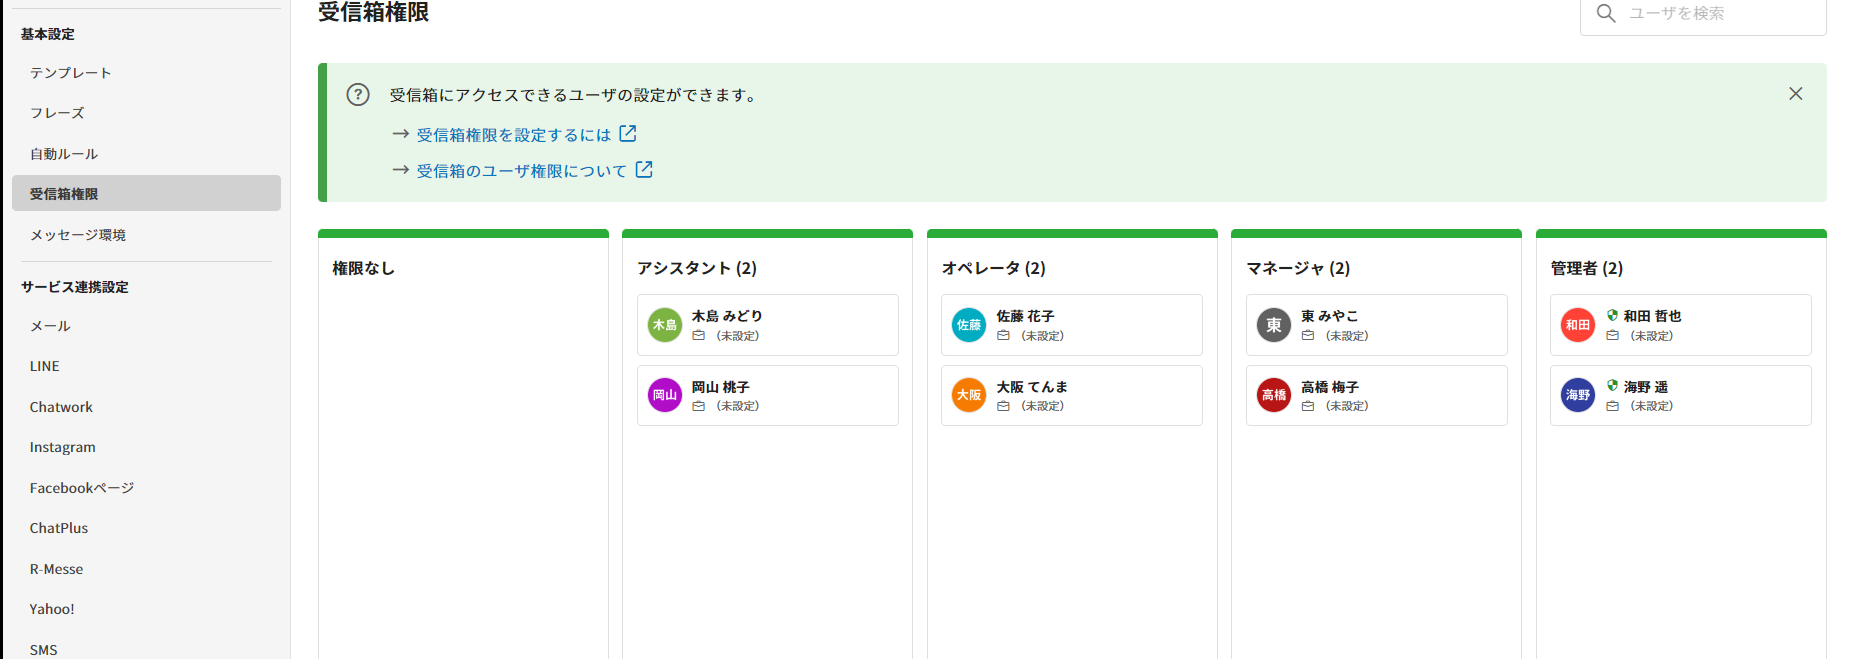Image resolution: width=1849 pixels, height=659 pixels.
Task: Go to 自動ルール settings
Action: [64, 154]
